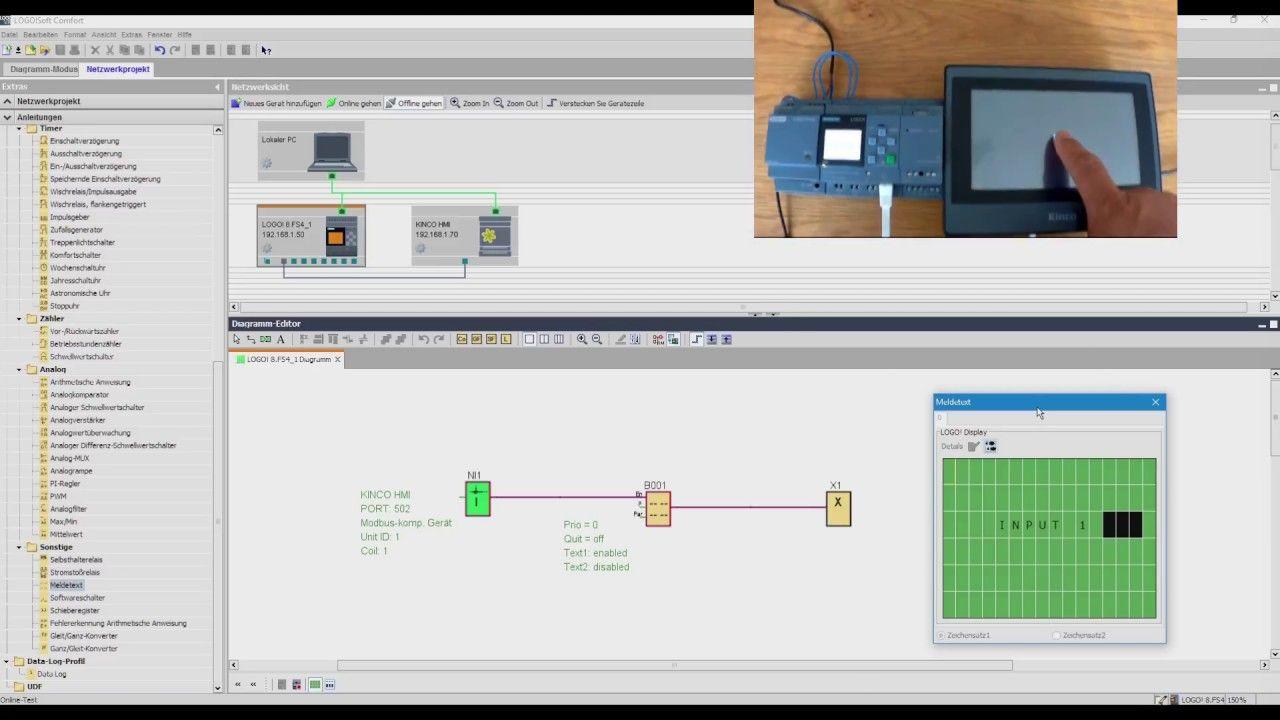Click the Meldetext LOGO! display grid

click(x=1049, y=538)
